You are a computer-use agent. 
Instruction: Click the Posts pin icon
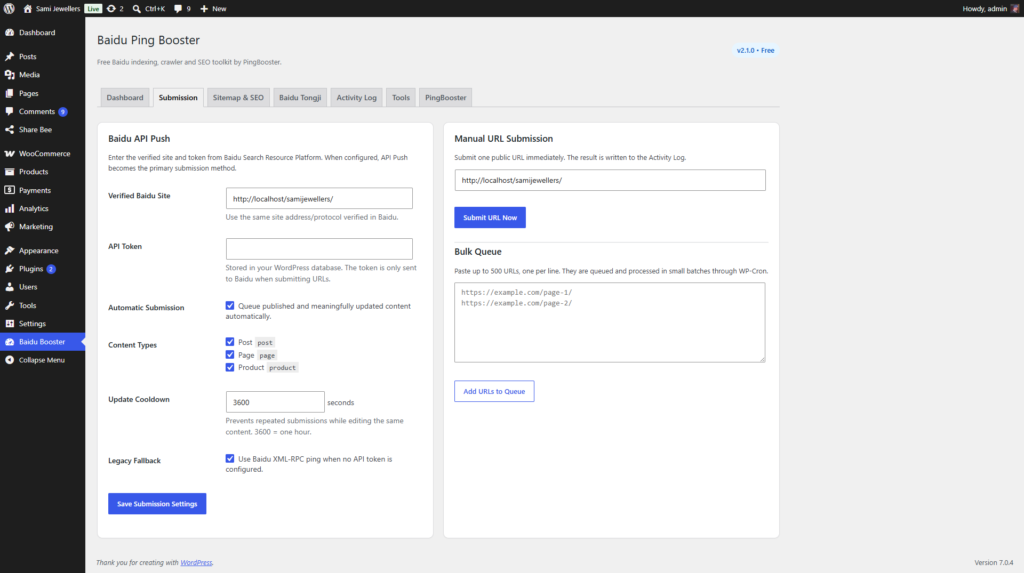point(10,56)
